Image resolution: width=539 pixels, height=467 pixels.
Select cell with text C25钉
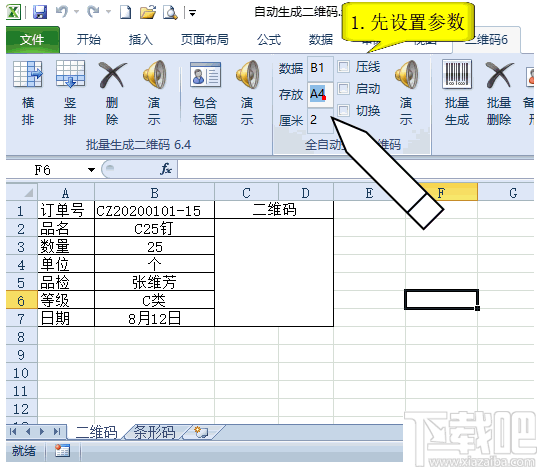click(x=154, y=229)
